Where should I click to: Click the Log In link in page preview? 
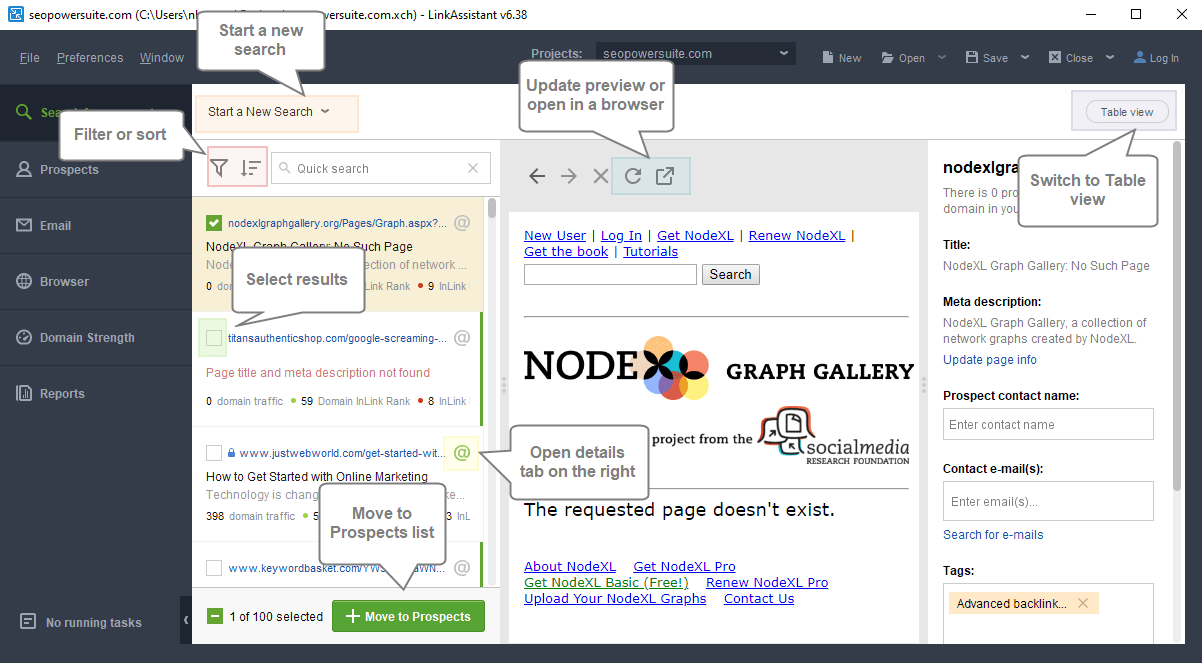[x=621, y=235]
